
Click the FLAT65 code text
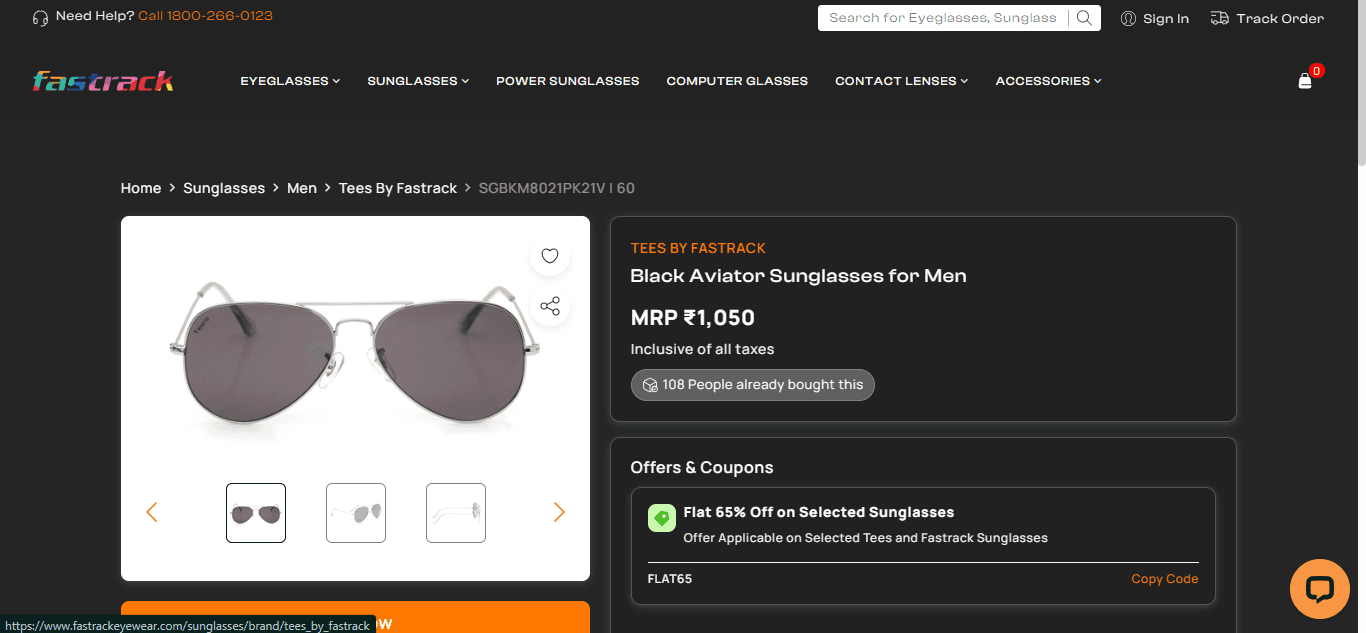coord(670,579)
